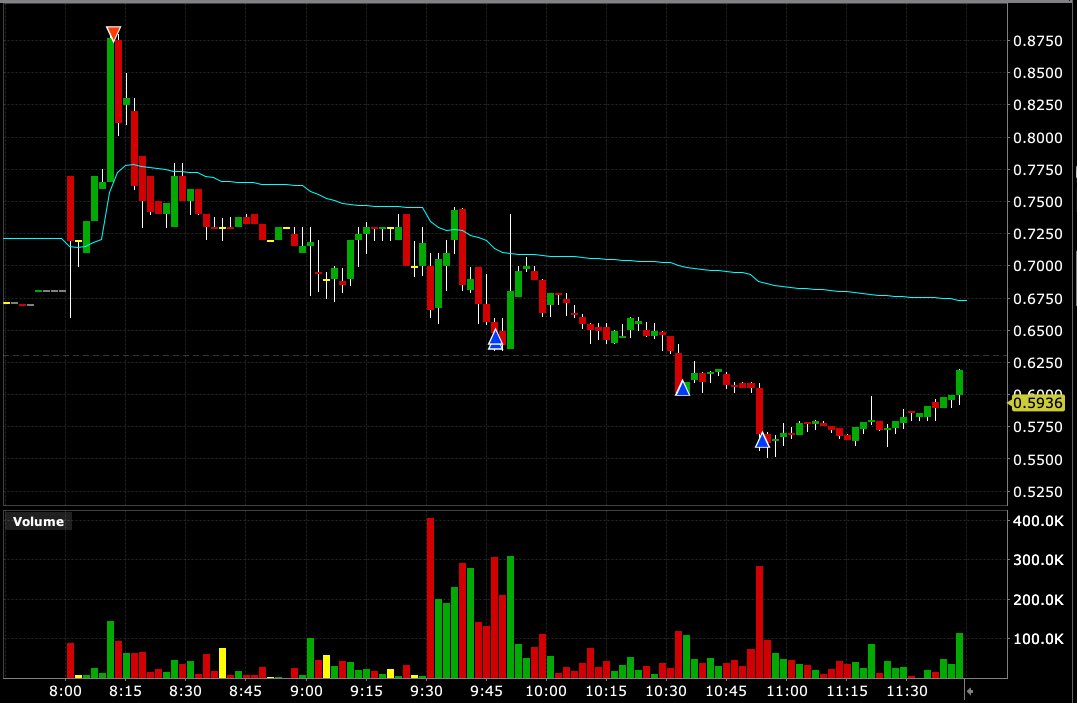Click the yellow 0.5936 current price tag
The height and width of the screenshot is (703, 1077).
coord(1037,403)
